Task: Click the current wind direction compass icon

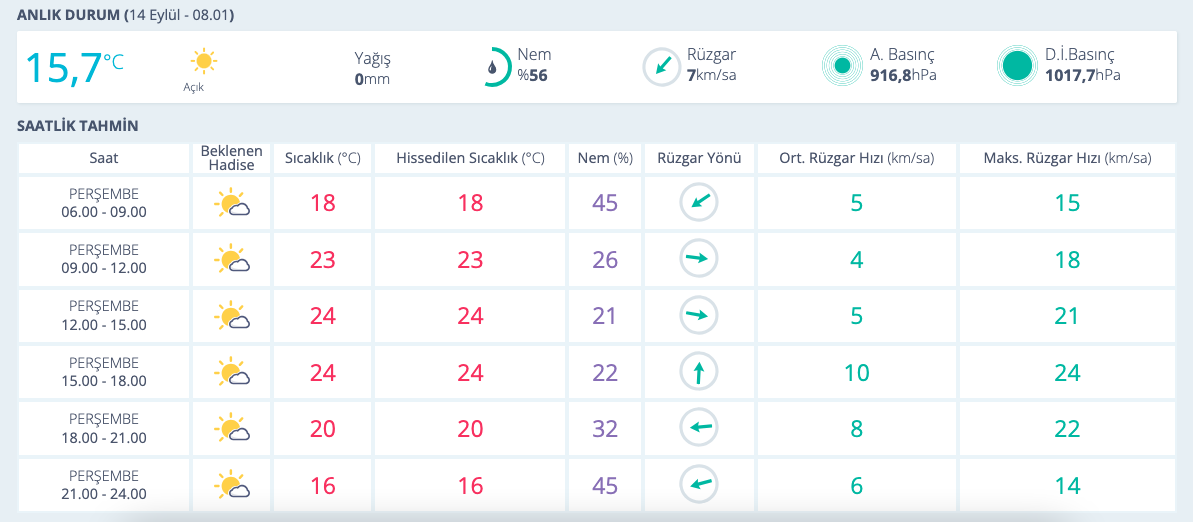Action: (661, 67)
